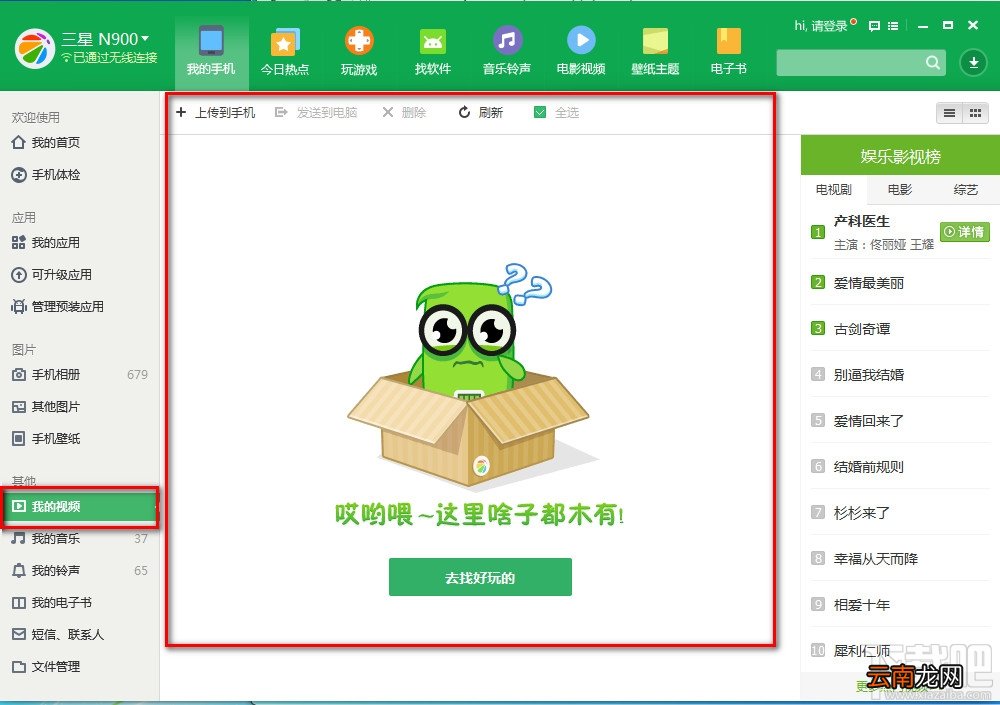The width and height of the screenshot is (1000, 705).
Task: Open 结婚前规则 in the ranking list
Action: [869, 466]
